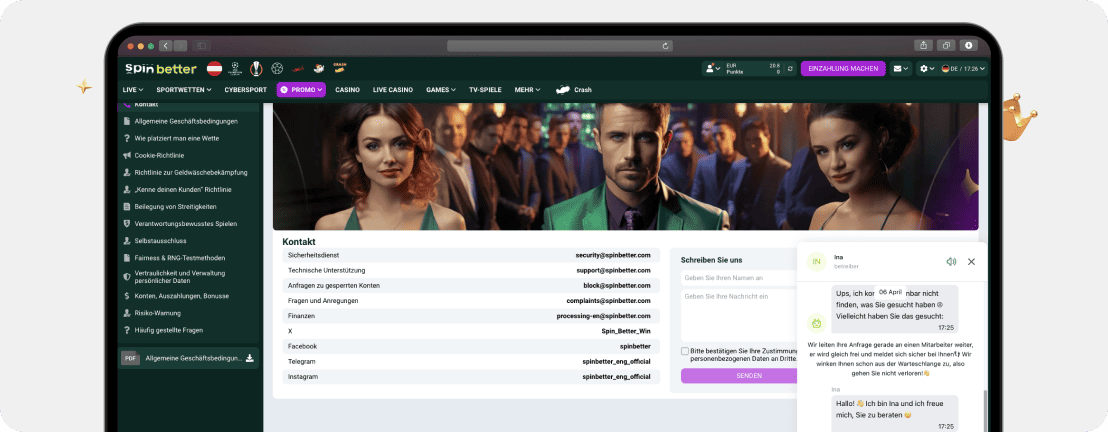
Task: Click EINZAHLUNG MACHEN button
Action: tap(843, 69)
